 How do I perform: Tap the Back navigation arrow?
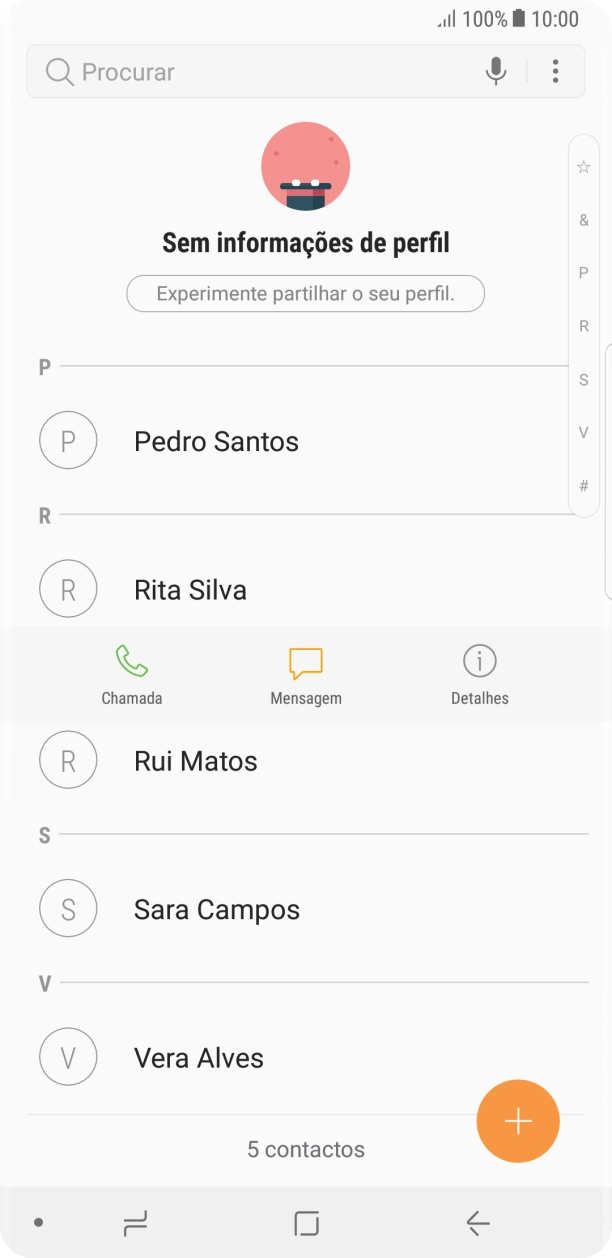tap(478, 1222)
